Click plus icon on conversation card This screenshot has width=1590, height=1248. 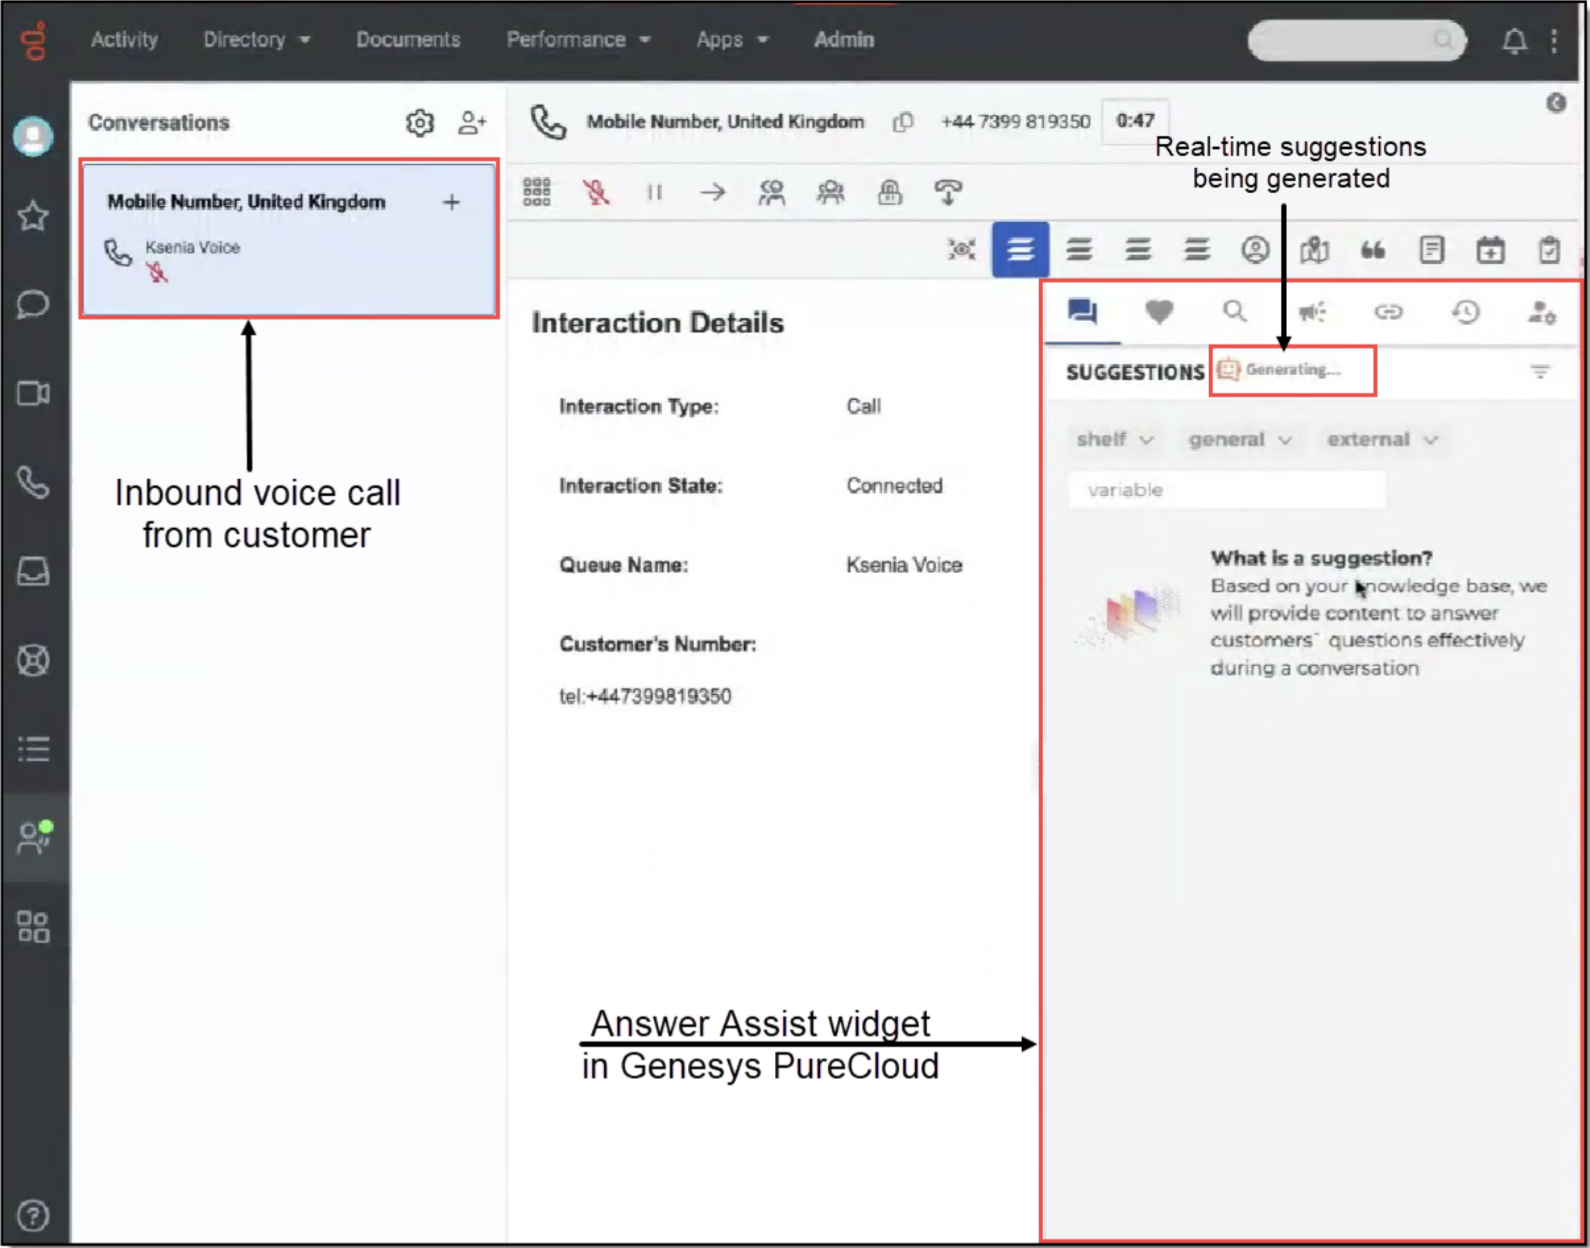(452, 202)
